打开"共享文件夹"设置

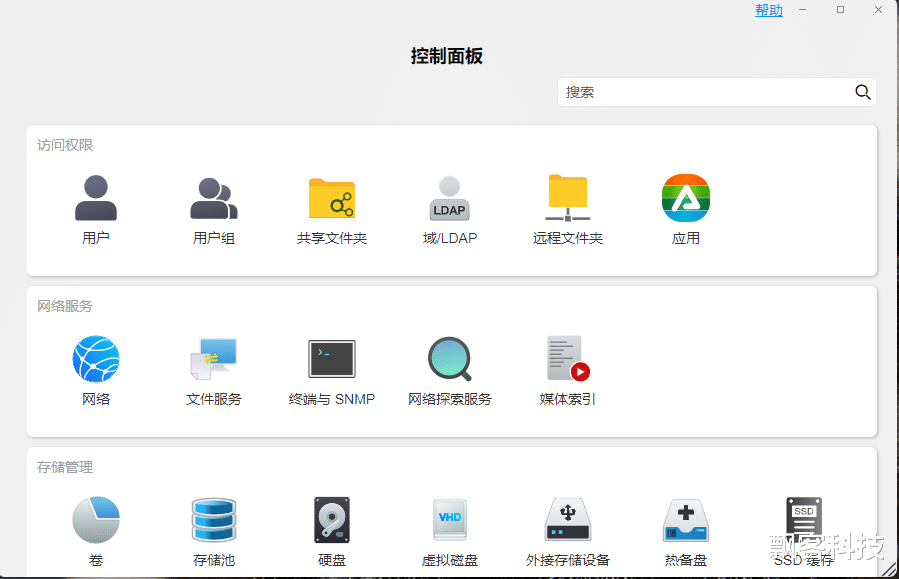[x=331, y=198]
